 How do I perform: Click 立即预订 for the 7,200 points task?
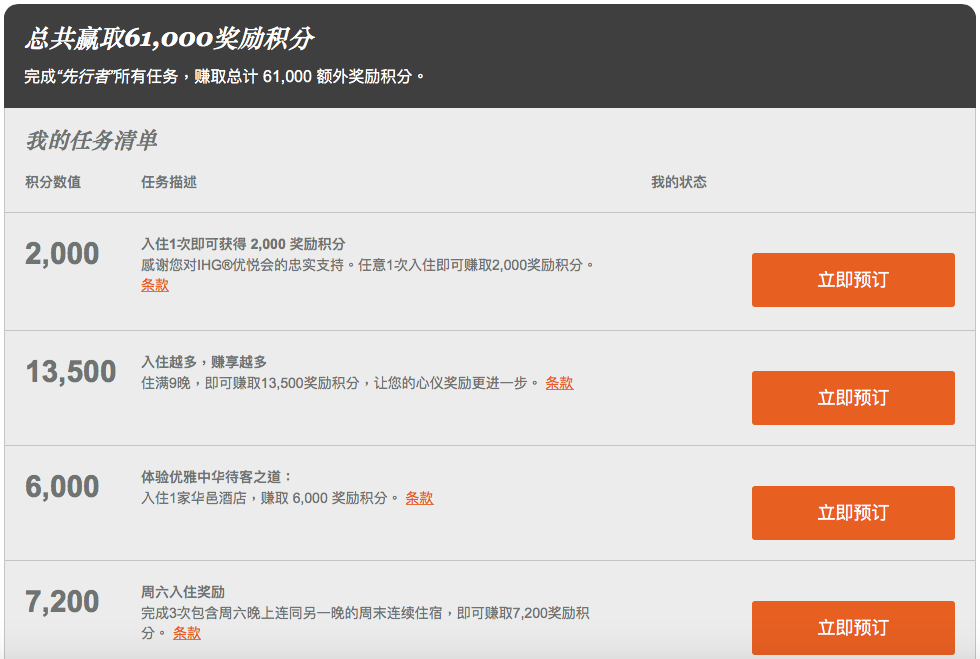[853, 628]
